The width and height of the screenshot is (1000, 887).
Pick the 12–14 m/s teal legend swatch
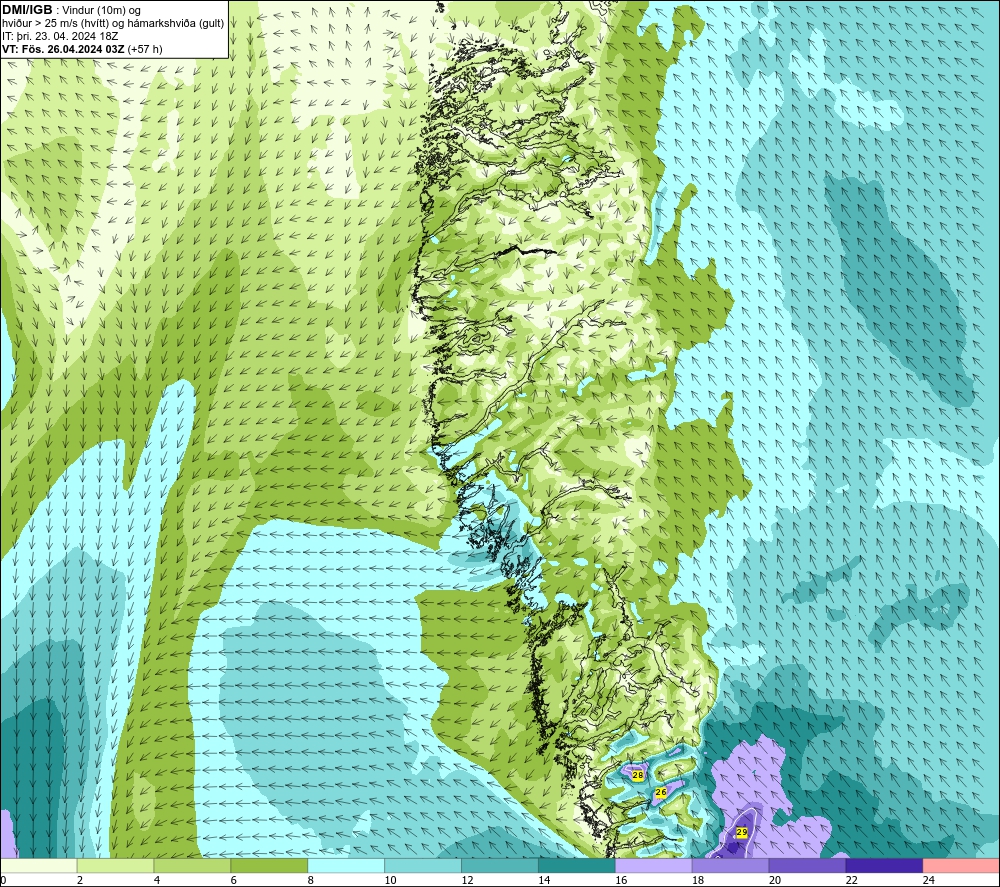click(499, 866)
